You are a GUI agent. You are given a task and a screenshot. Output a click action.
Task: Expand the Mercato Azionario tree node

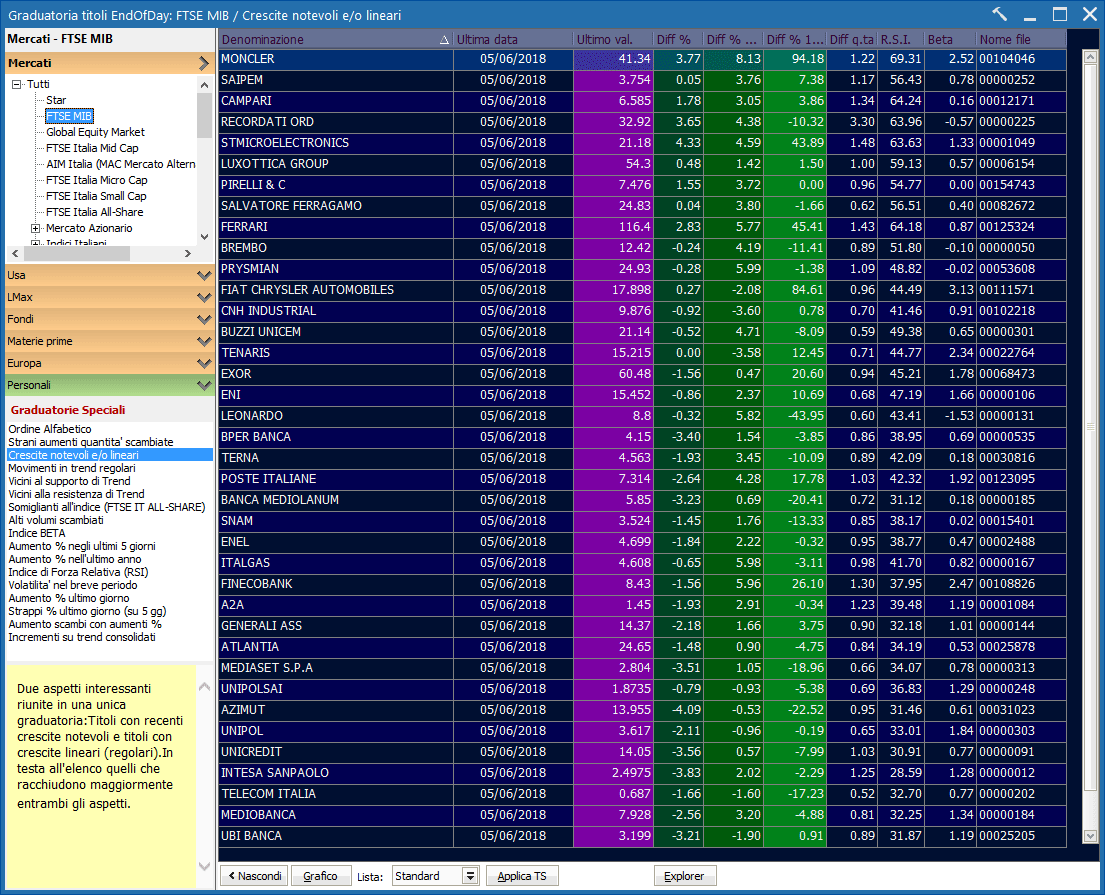(35, 228)
